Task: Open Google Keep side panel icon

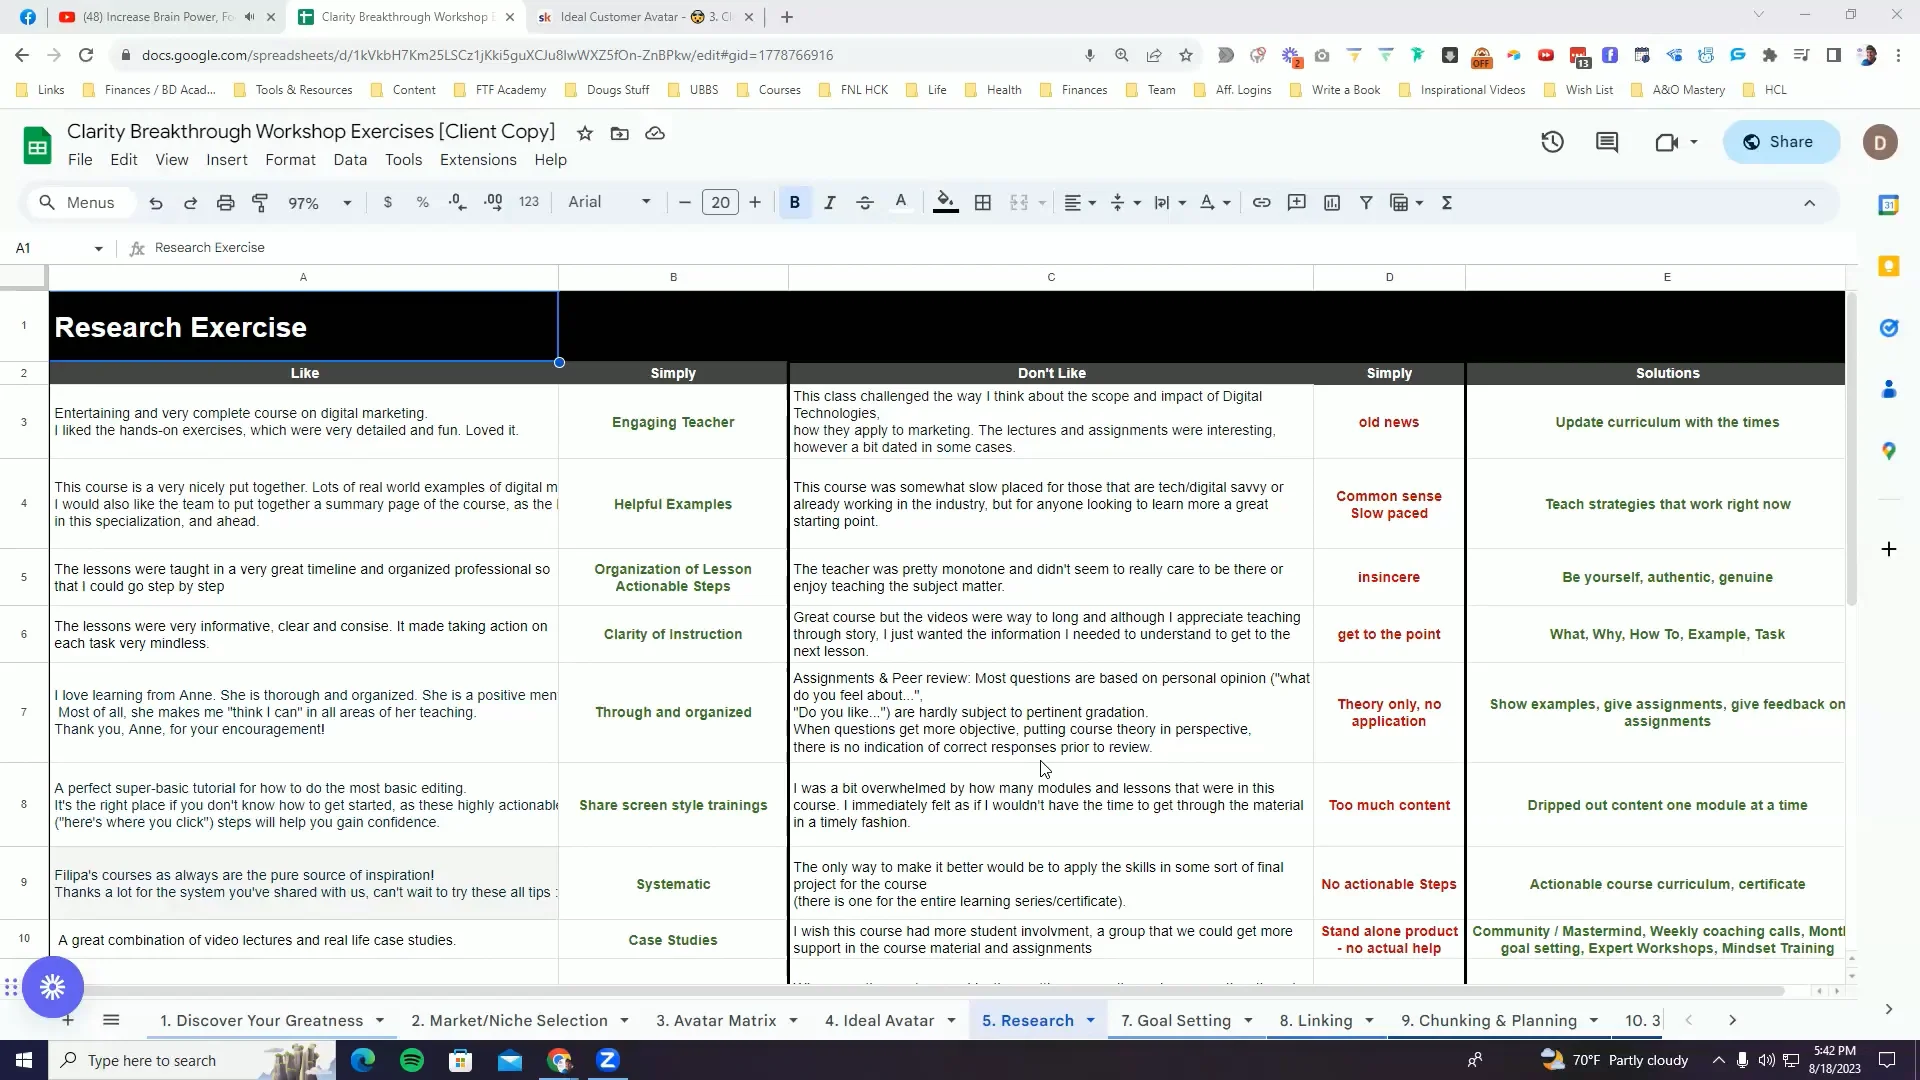Action: [1889, 266]
